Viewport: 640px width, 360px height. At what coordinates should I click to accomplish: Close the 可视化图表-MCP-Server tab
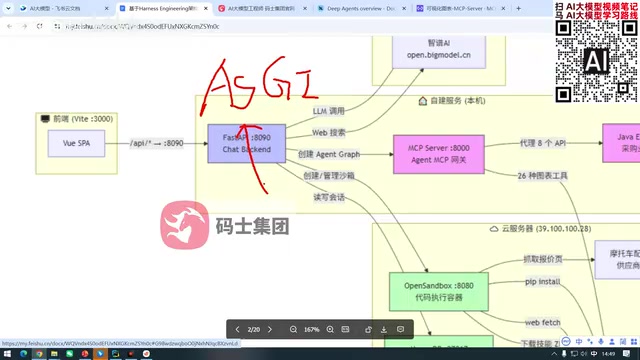503,8
